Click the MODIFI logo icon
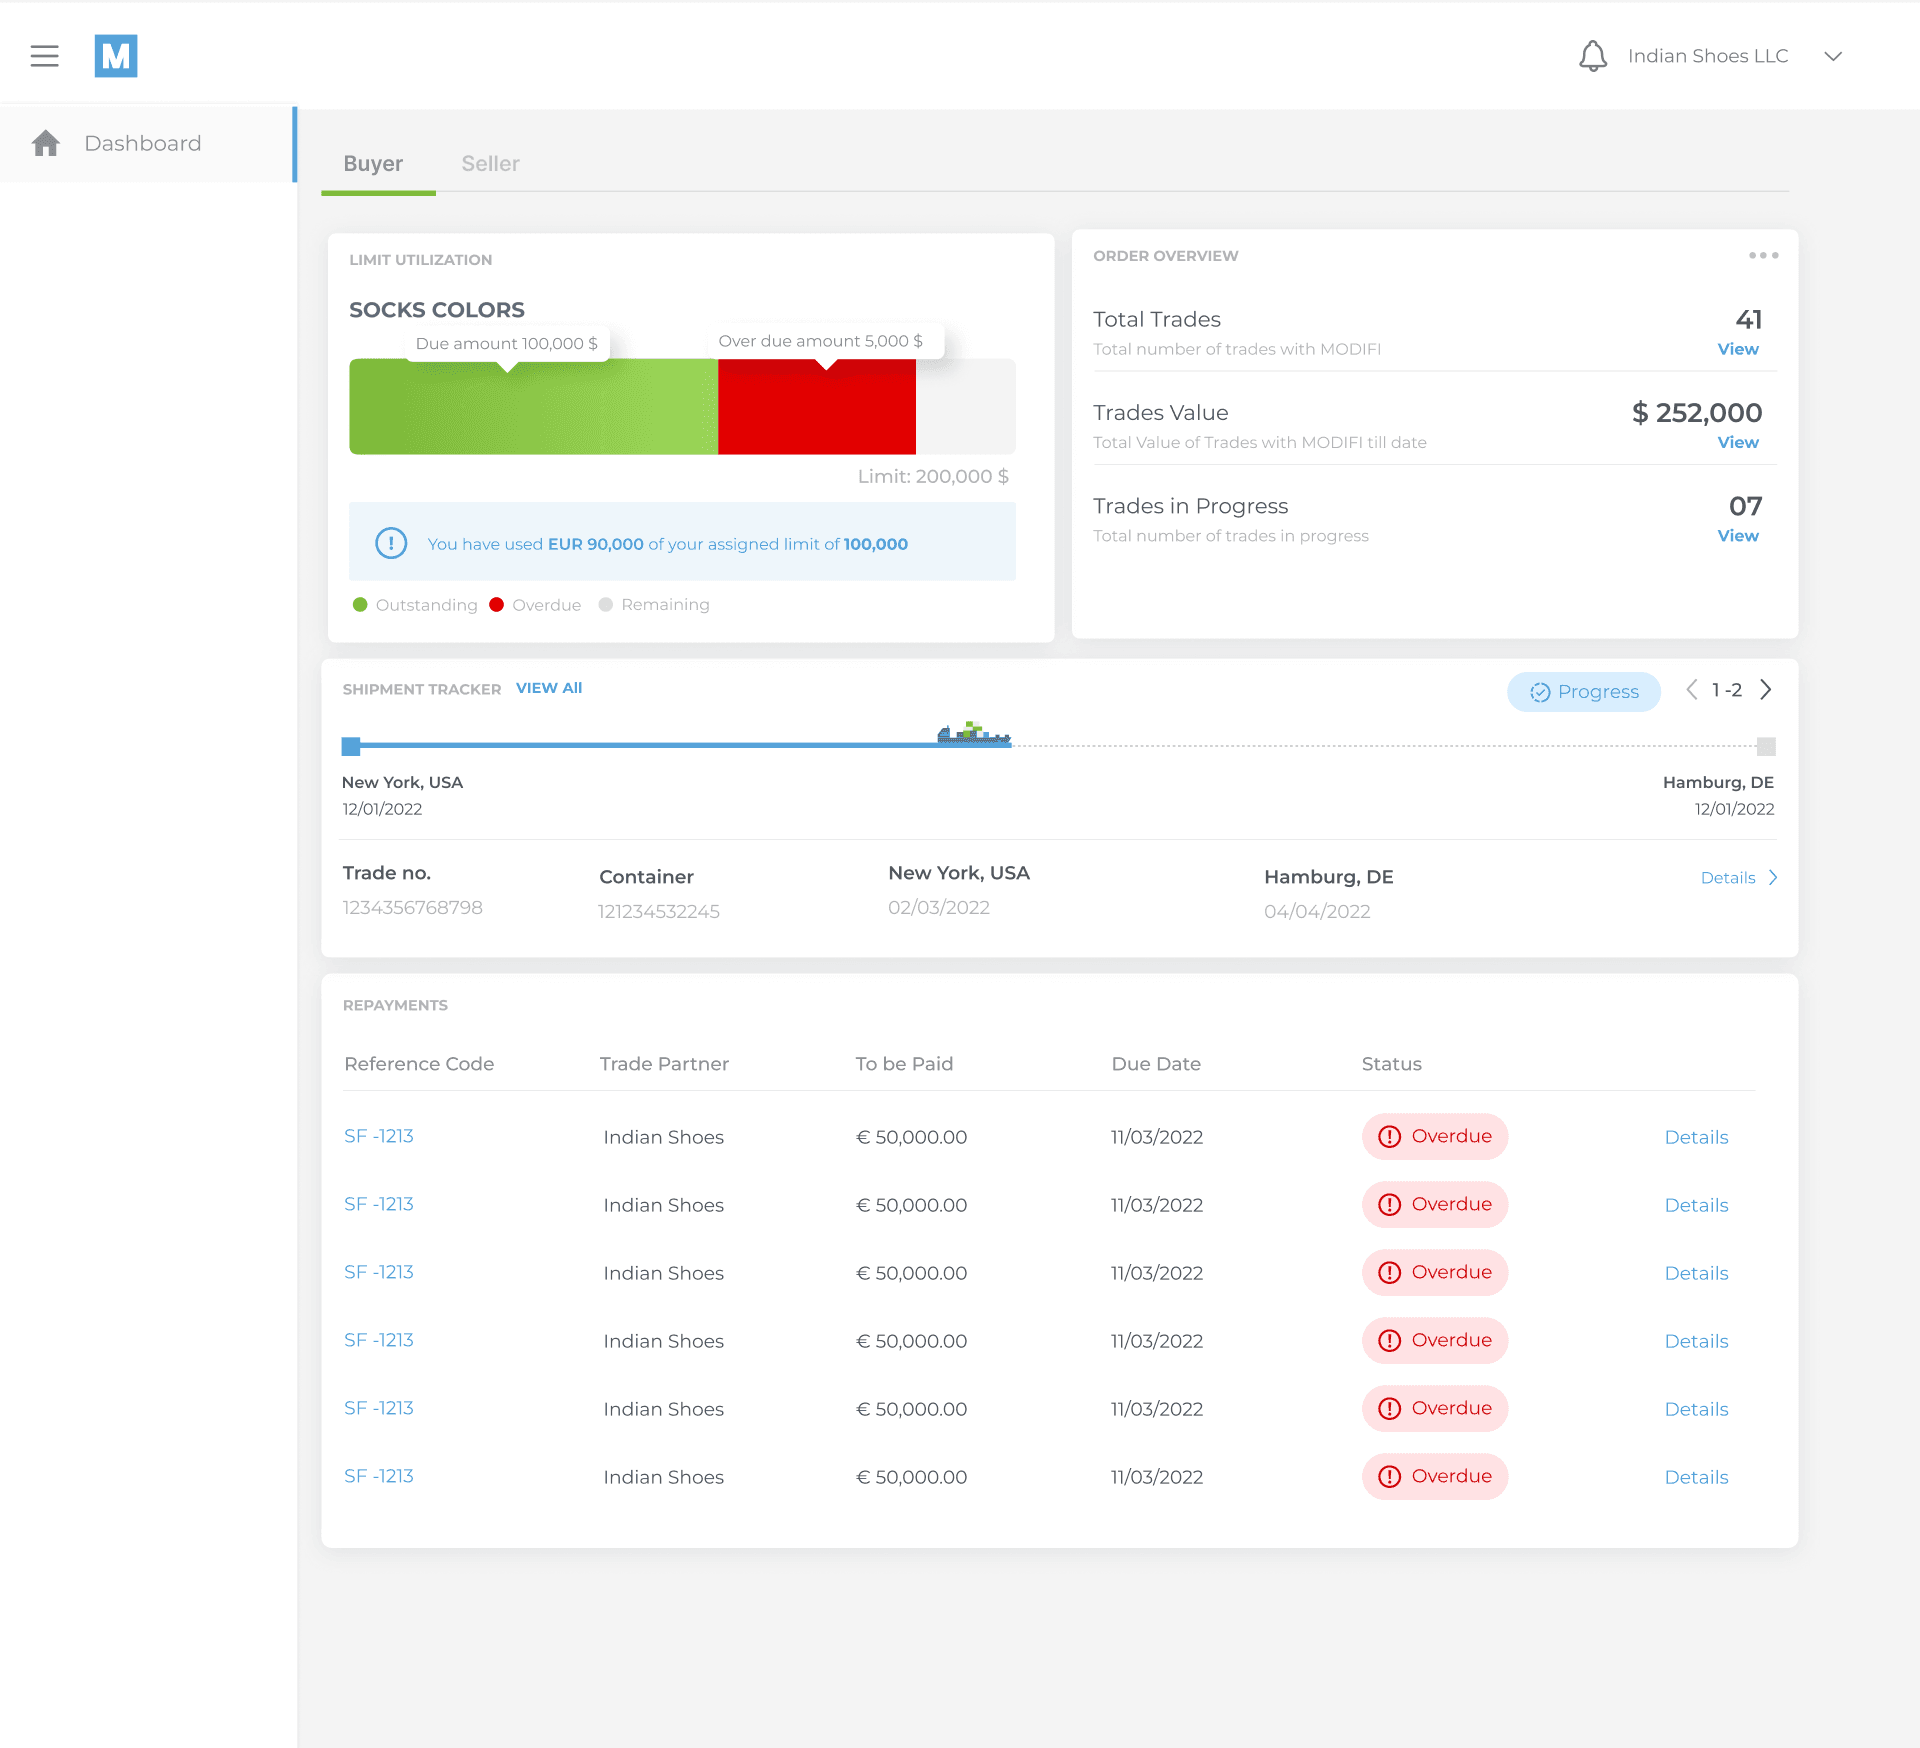This screenshot has width=1920, height=1748. pyautogui.click(x=116, y=56)
